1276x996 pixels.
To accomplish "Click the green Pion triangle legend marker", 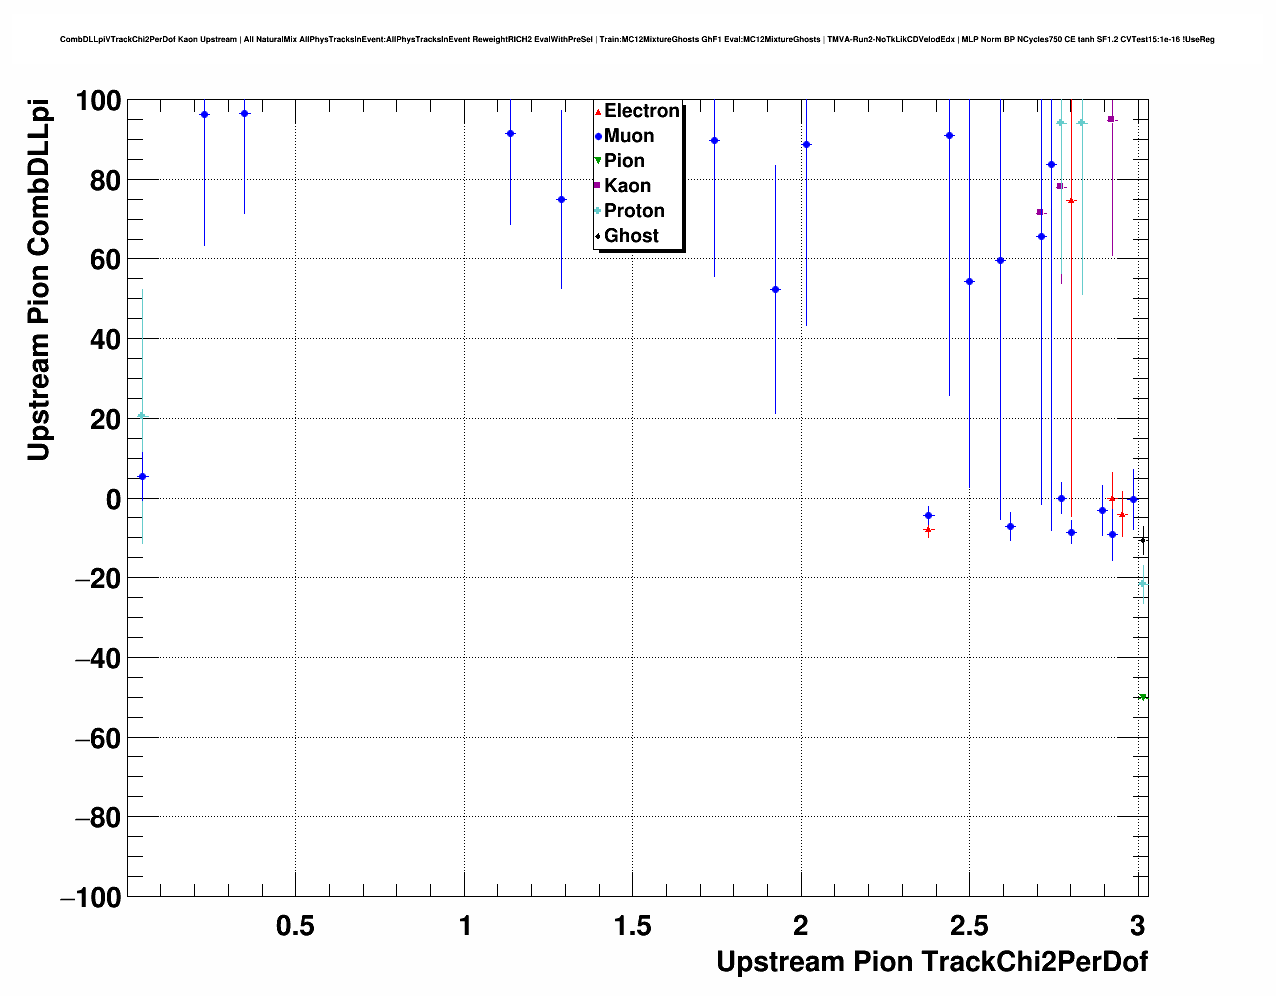I will pos(598,161).
